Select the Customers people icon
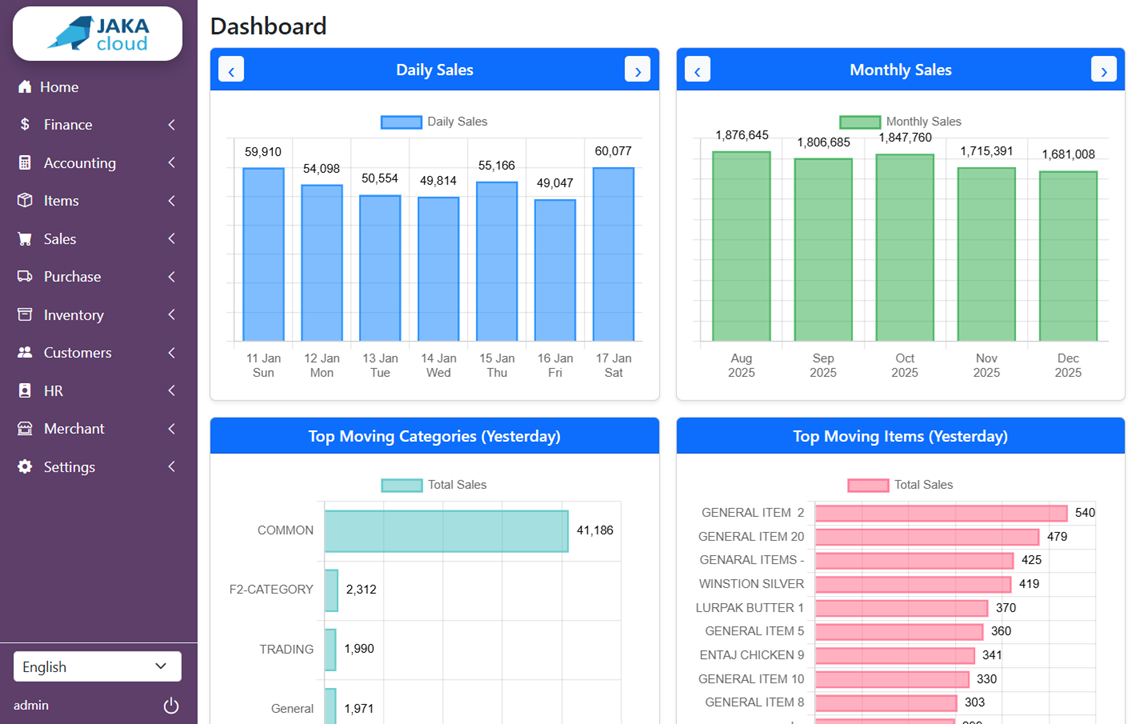The image size is (1136, 724). click(x=24, y=352)
